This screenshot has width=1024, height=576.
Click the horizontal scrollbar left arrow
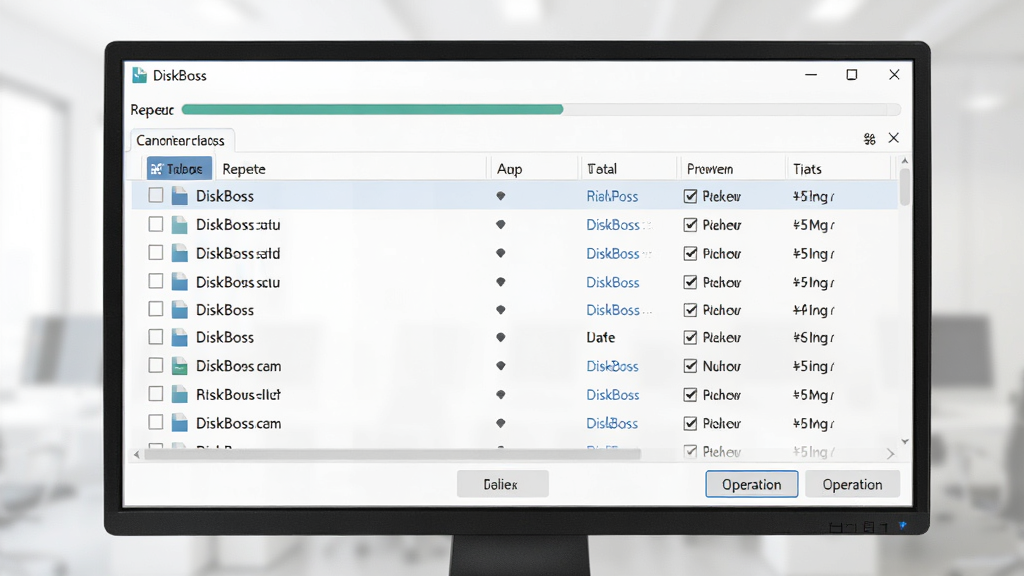[136, 454]
